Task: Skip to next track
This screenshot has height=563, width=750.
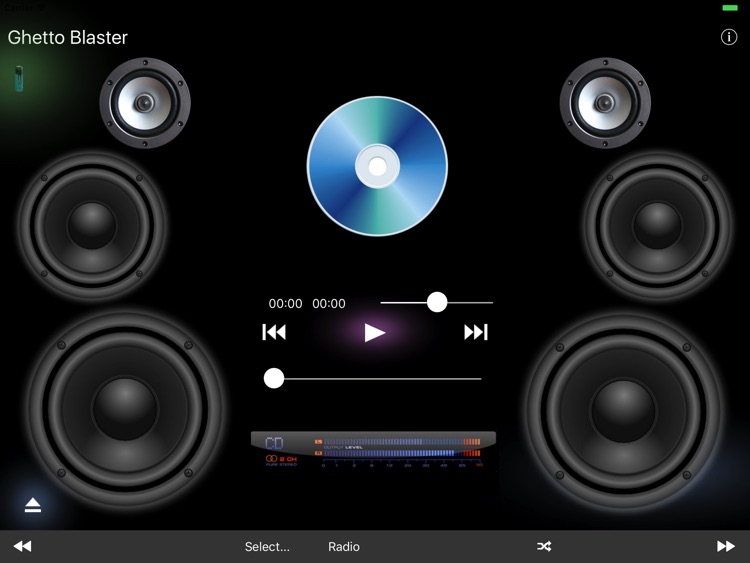Action: (x=475, y=332)
